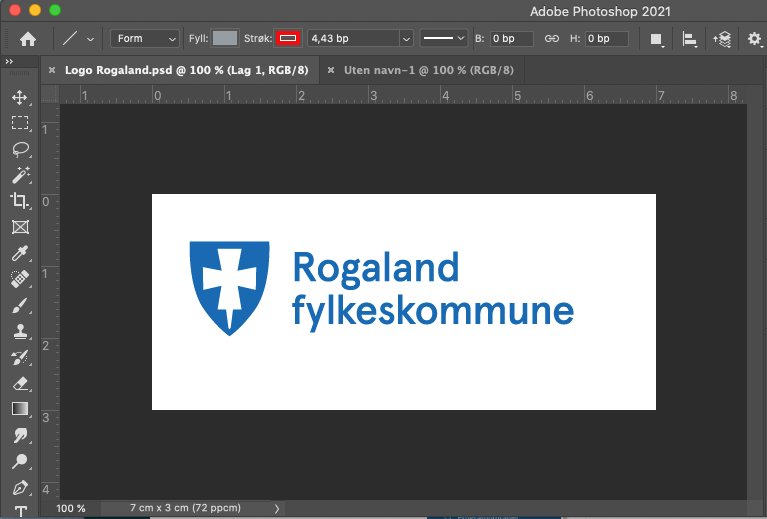Select the Clone Stamp tool

20,332
